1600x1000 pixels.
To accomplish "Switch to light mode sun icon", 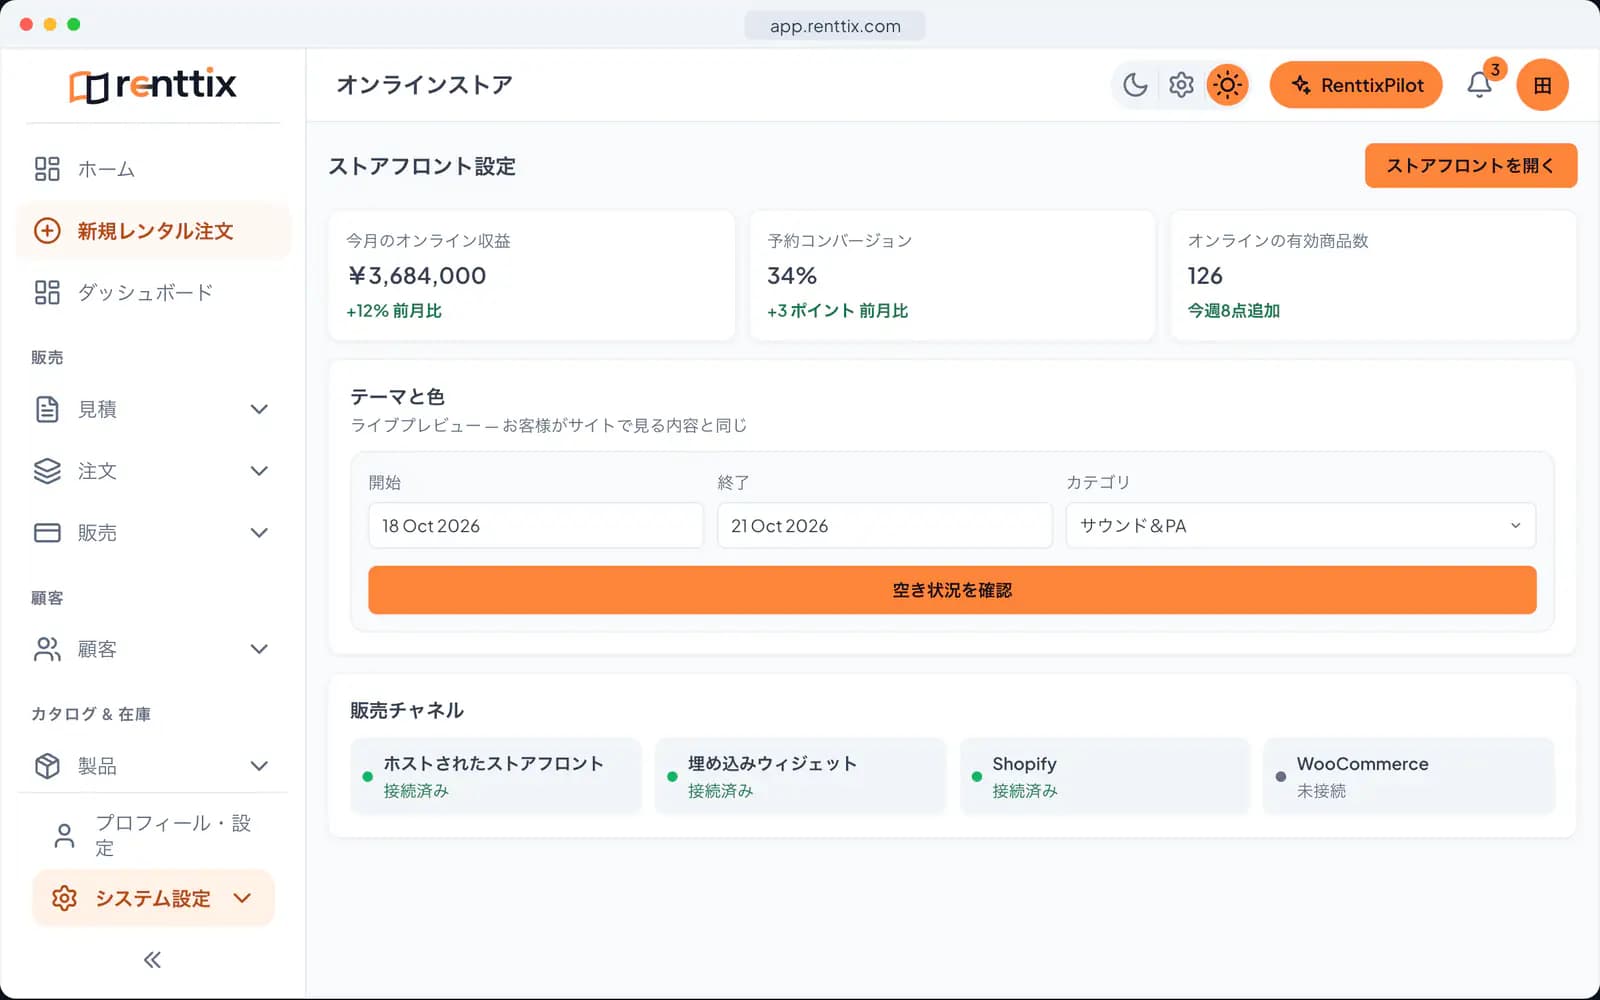I will 1227,85.
